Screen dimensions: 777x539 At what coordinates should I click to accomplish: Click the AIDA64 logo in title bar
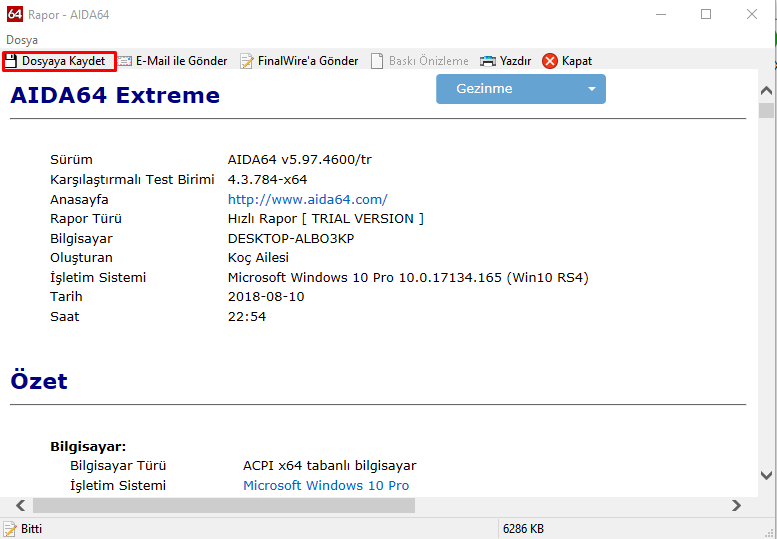[x=14, y=14]
